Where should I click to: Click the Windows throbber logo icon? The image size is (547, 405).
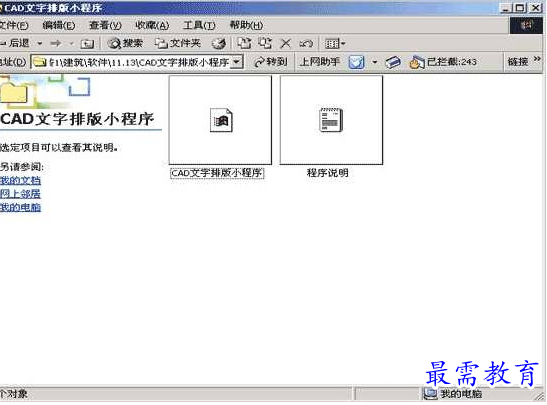pos(526,25)
